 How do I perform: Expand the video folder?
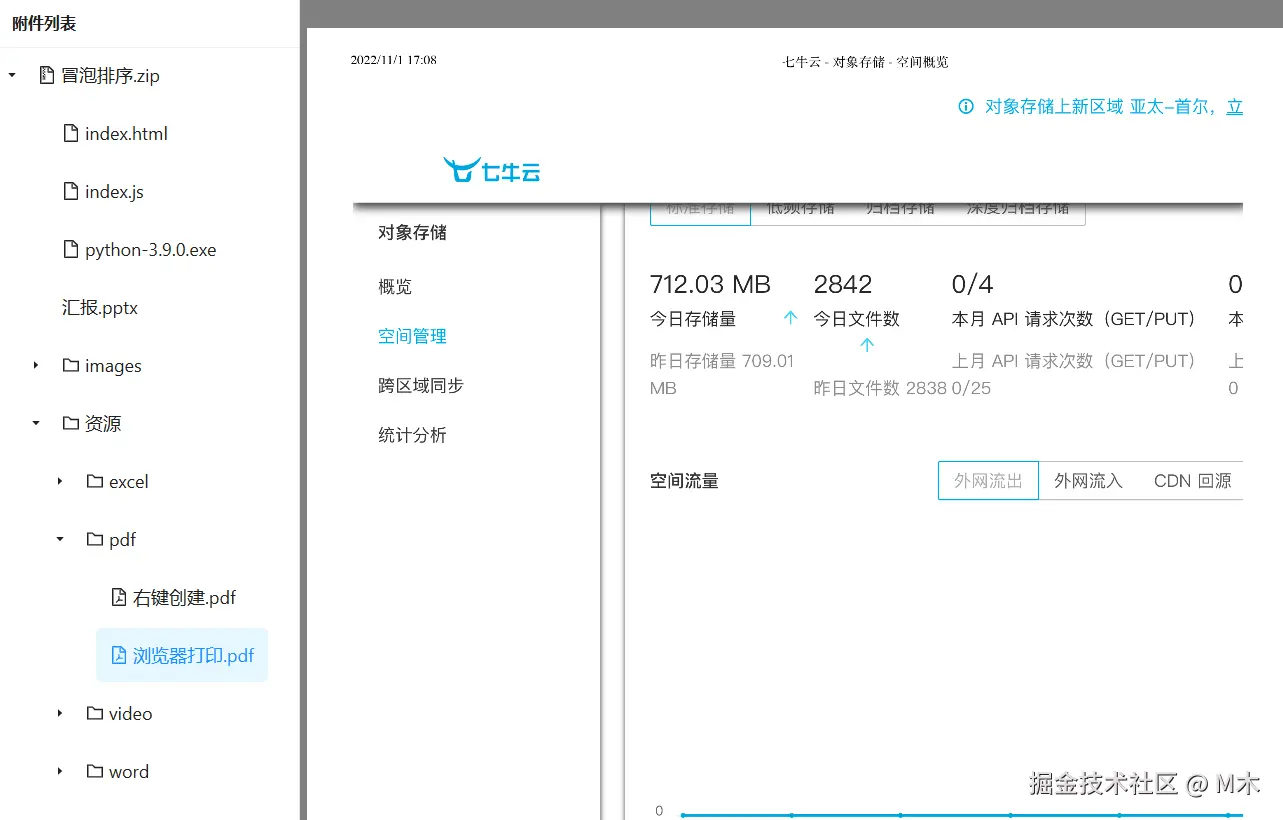pos(60,714)
